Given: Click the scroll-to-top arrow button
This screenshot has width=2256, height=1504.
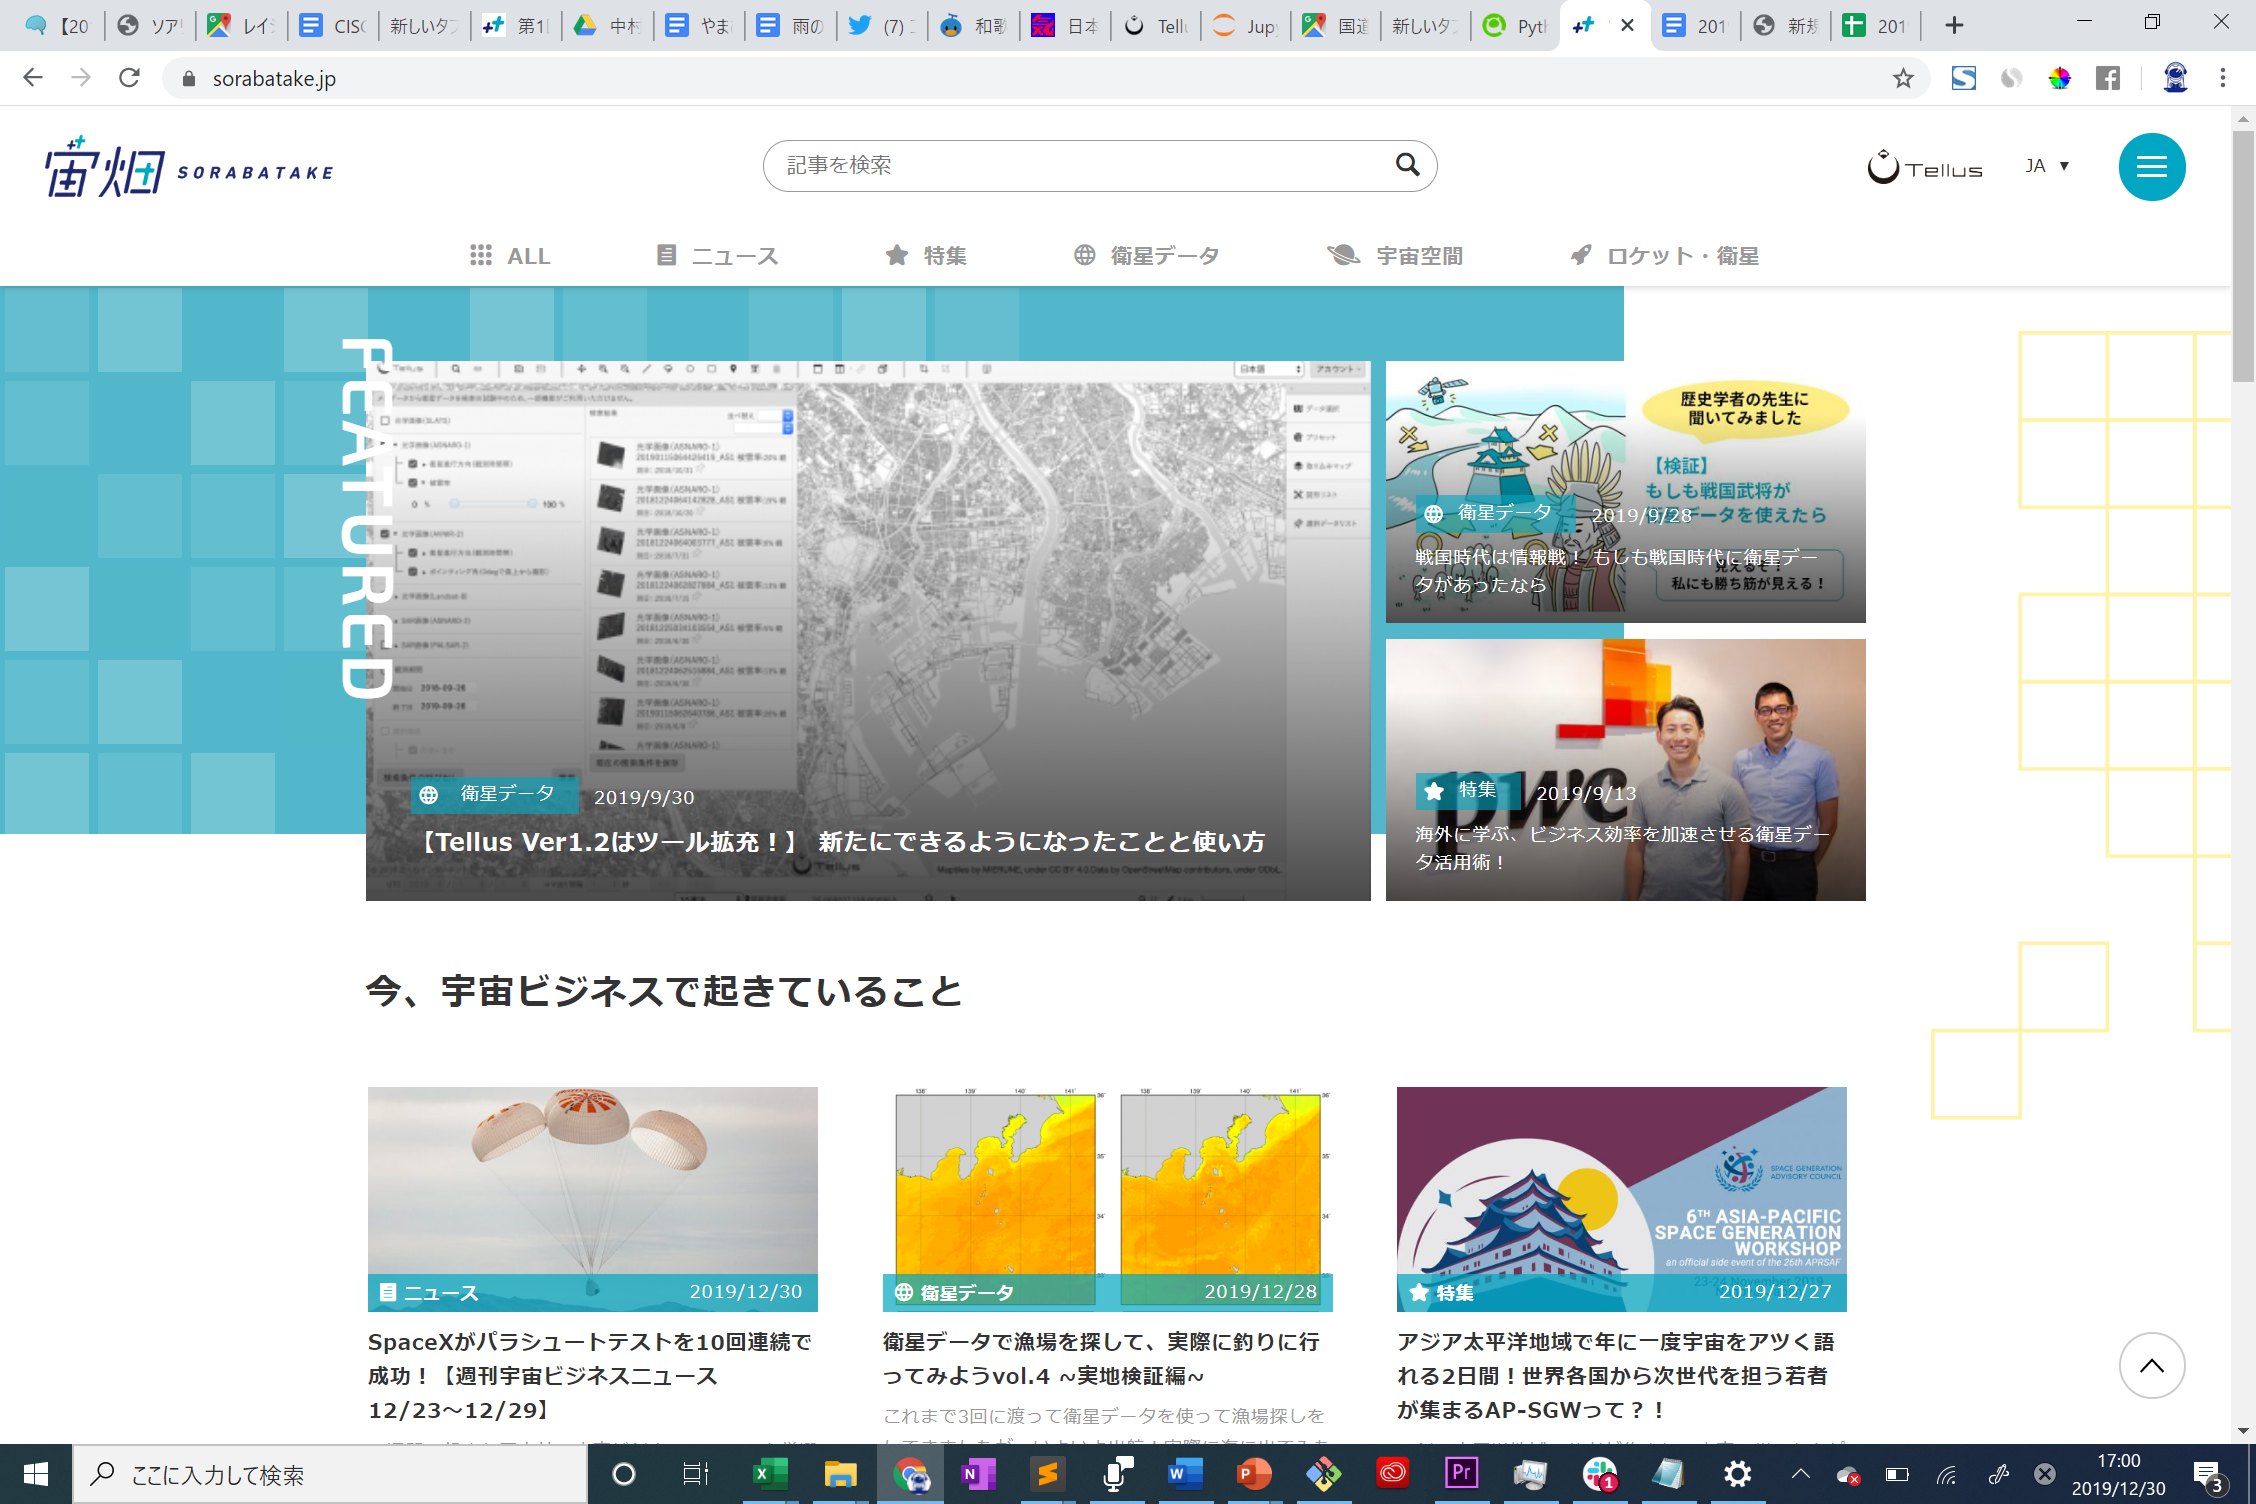Looking at the screenshot, I should (2151, 1365).
